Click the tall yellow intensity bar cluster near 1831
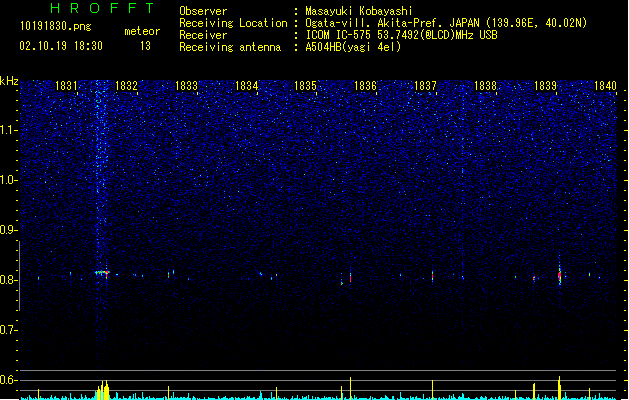This screenshot has width=629, height=400. (103, 389)
